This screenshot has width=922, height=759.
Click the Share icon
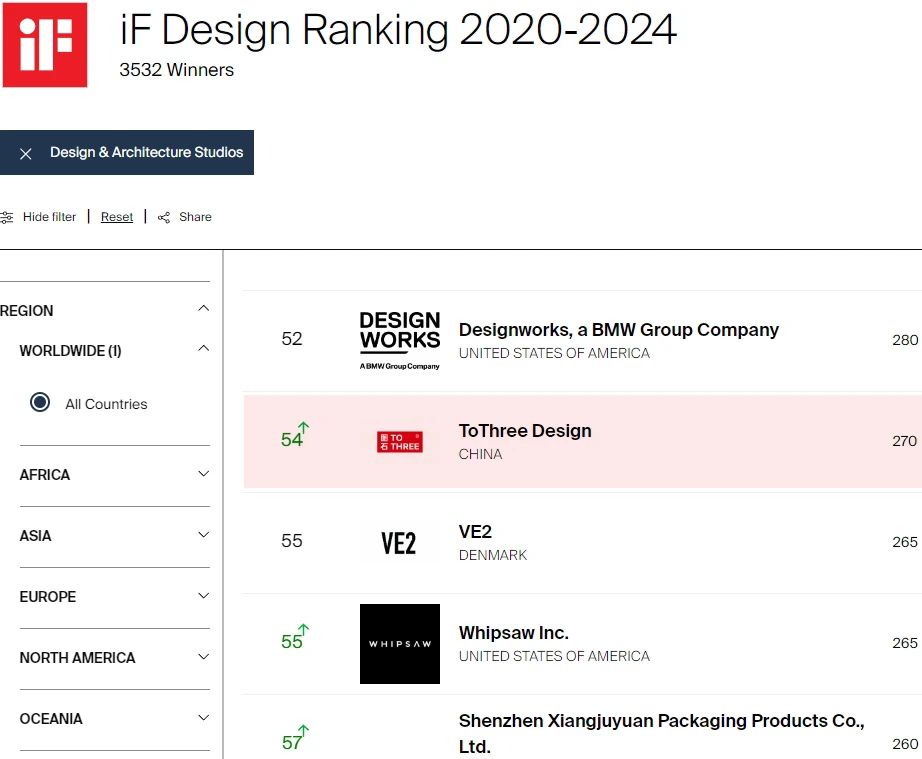point(164,217)
